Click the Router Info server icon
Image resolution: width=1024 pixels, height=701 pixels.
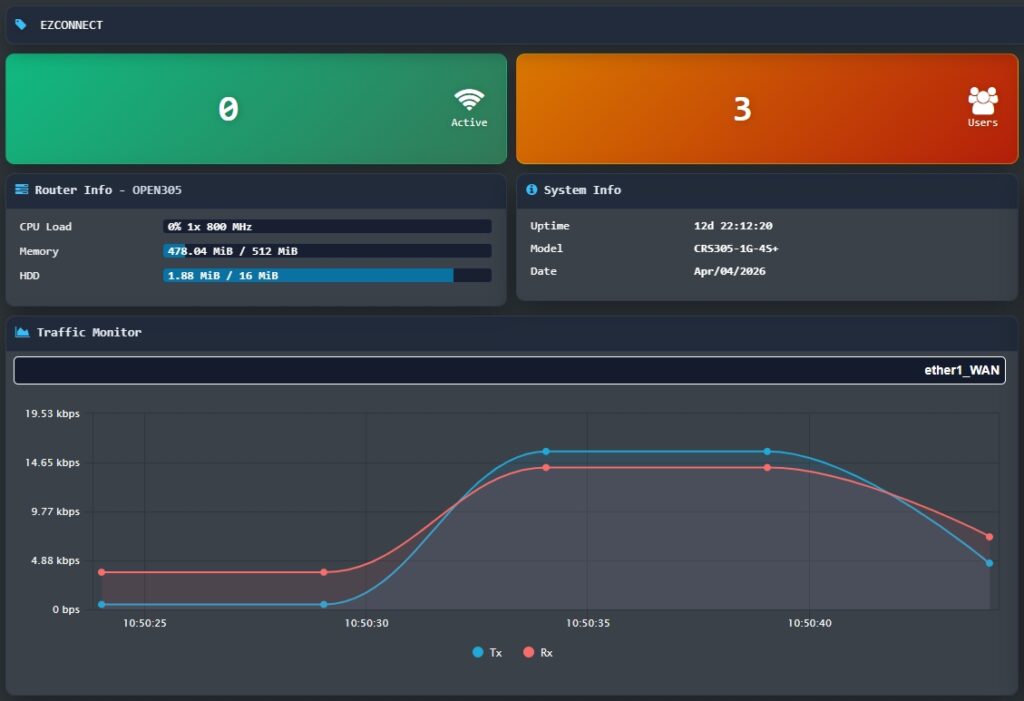[22, 190]
